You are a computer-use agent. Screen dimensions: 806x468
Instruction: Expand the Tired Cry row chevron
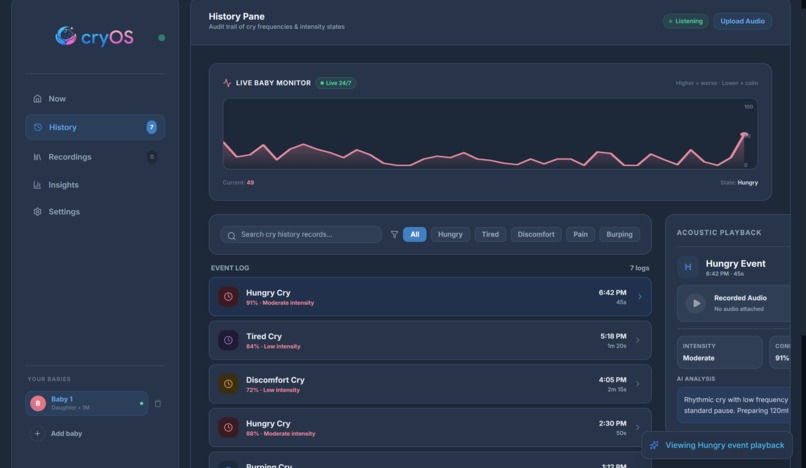[x=638, y=340]
